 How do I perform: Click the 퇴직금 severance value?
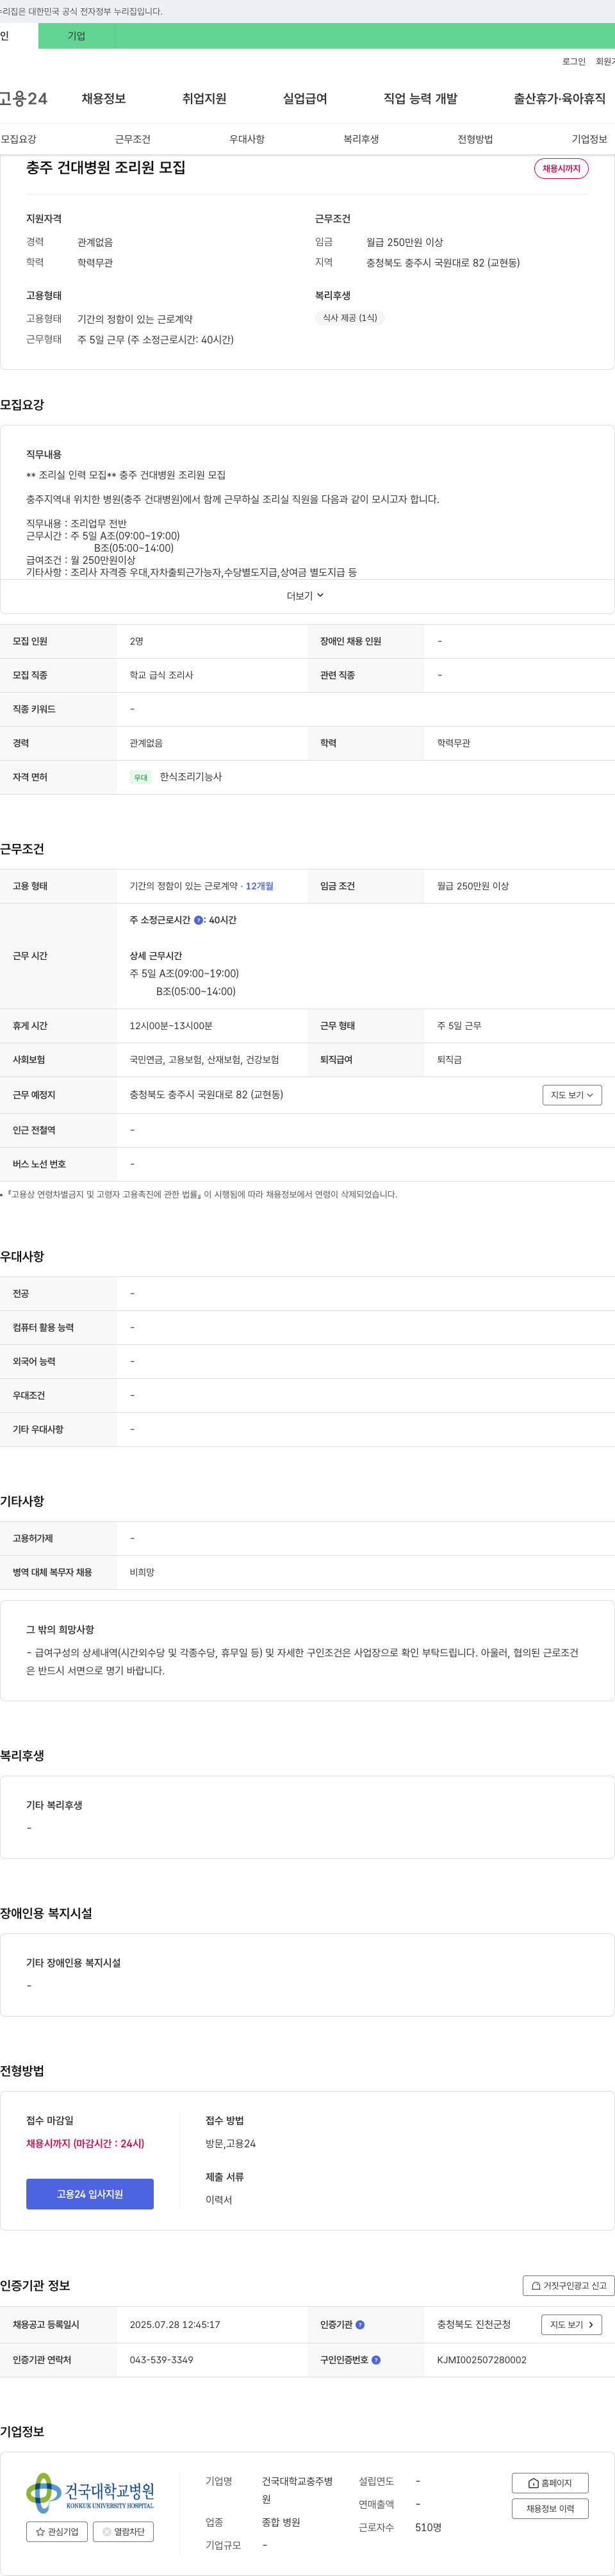pyautogui.click(x=449, y=1060)
